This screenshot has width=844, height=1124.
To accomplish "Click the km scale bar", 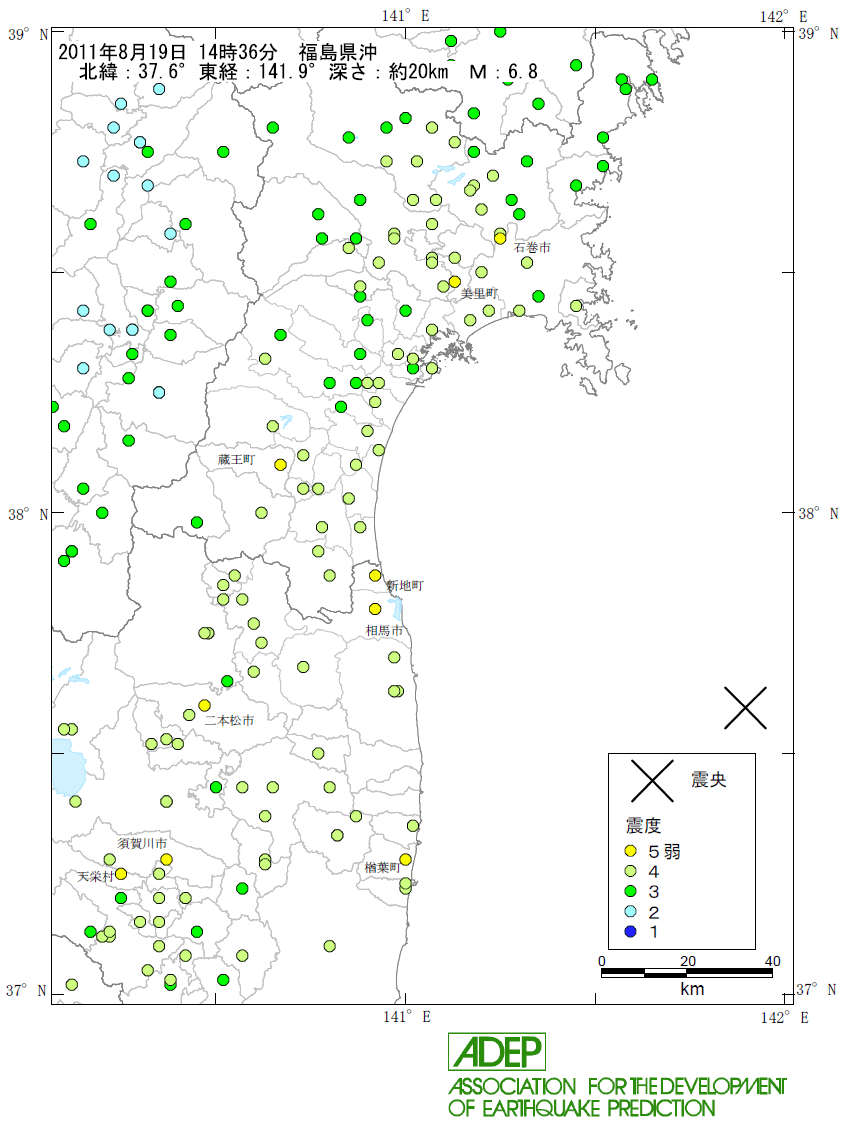I will pos(686,973).
